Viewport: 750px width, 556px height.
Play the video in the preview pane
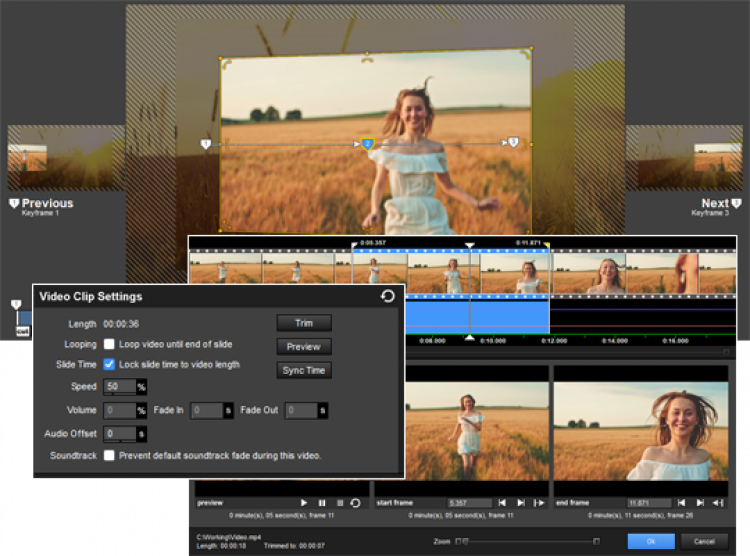pos(304,503)
